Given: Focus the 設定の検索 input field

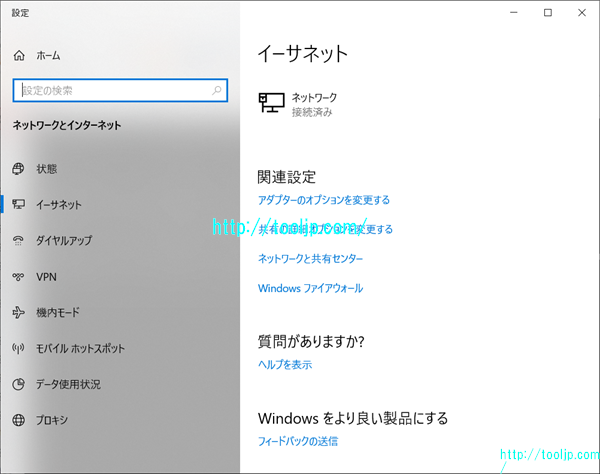Looking at the screenshot, I should tap(120, 90).
